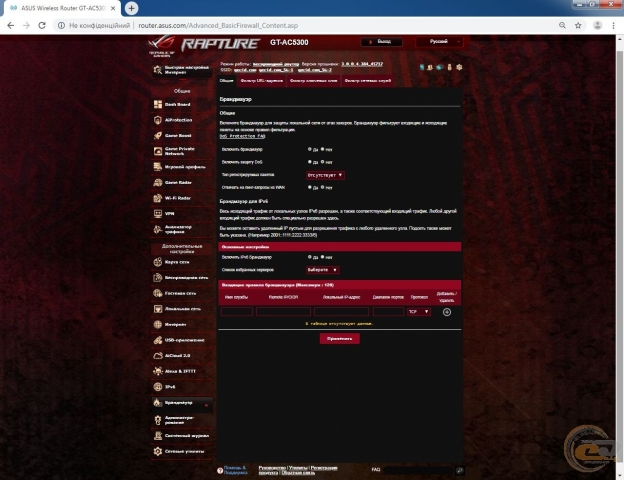Switch to Фильтр сетевых служб tab
The height and width of the screenshot is (480, 624).
[368, 81]
